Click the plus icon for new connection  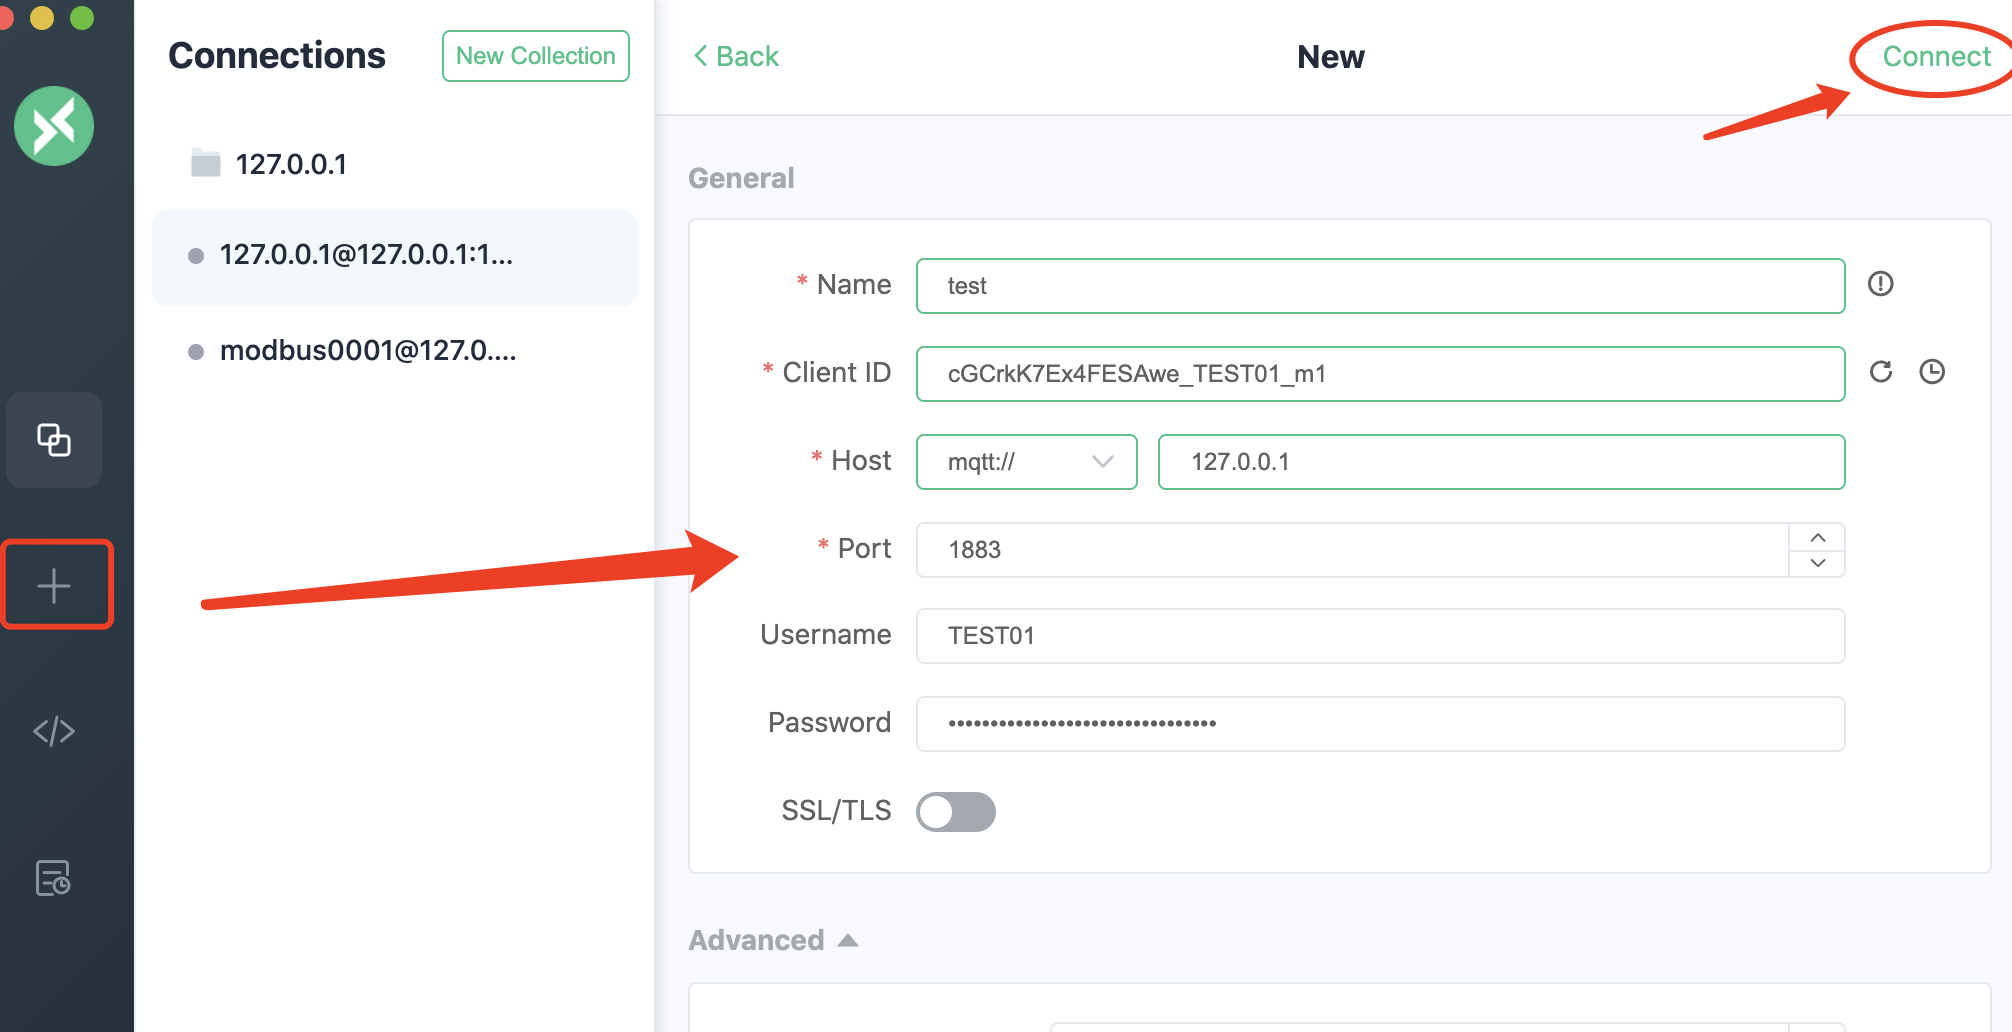tap(54, 585)
